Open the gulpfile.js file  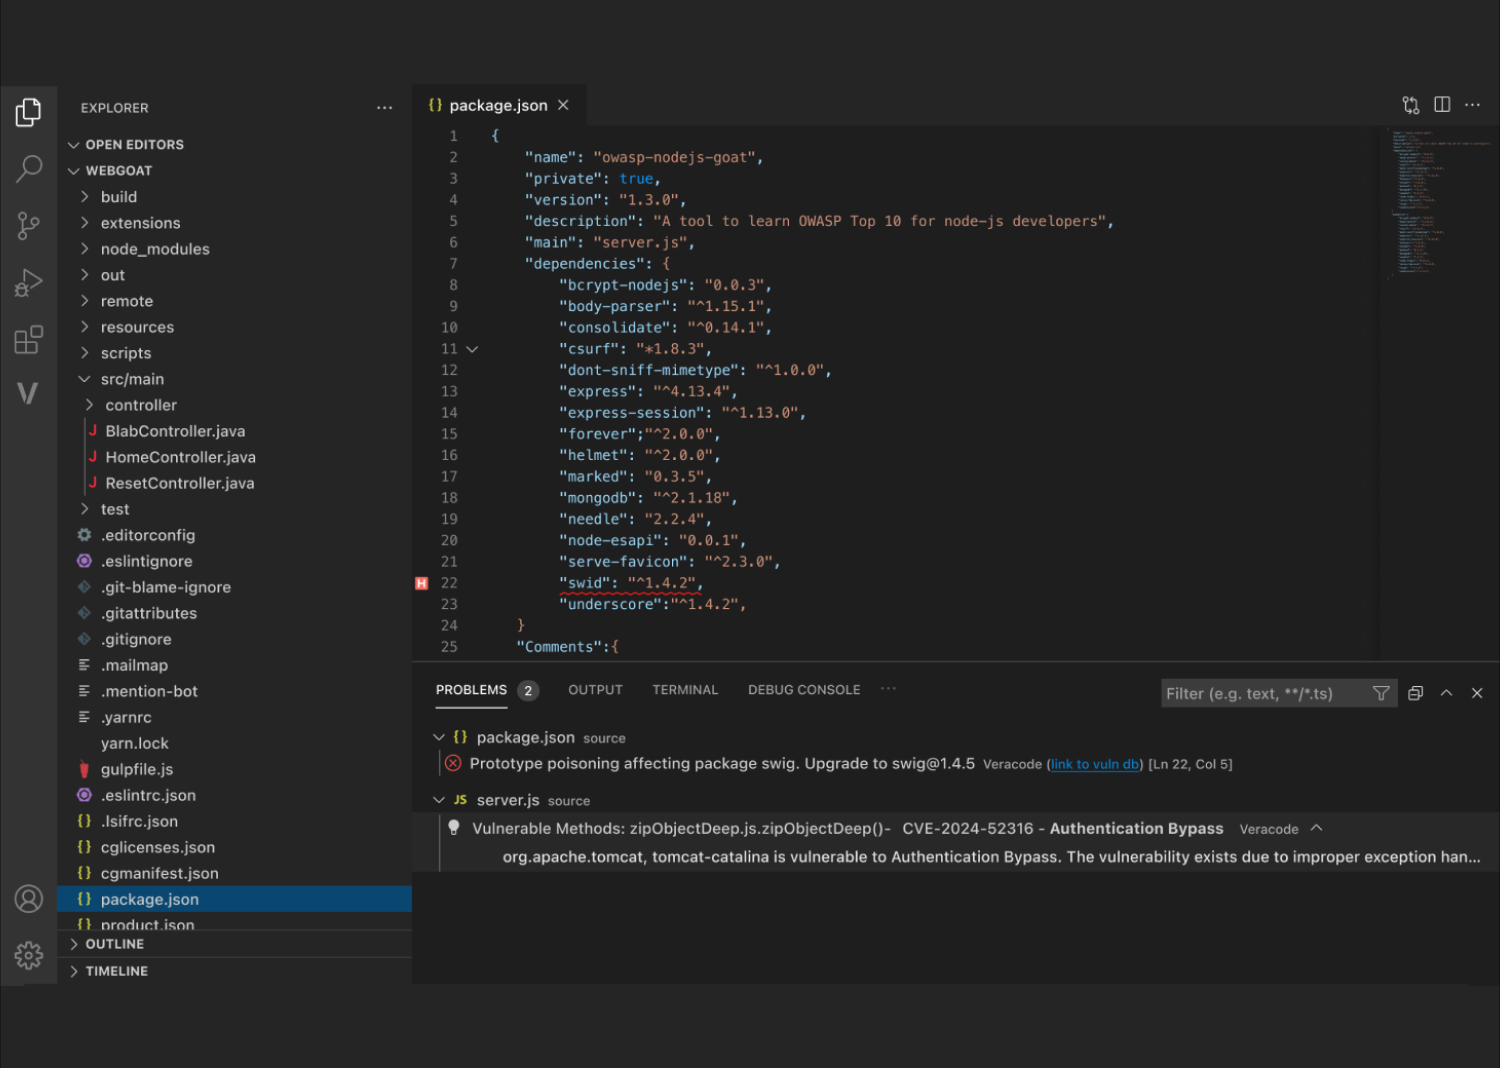[x=137, y=769]
